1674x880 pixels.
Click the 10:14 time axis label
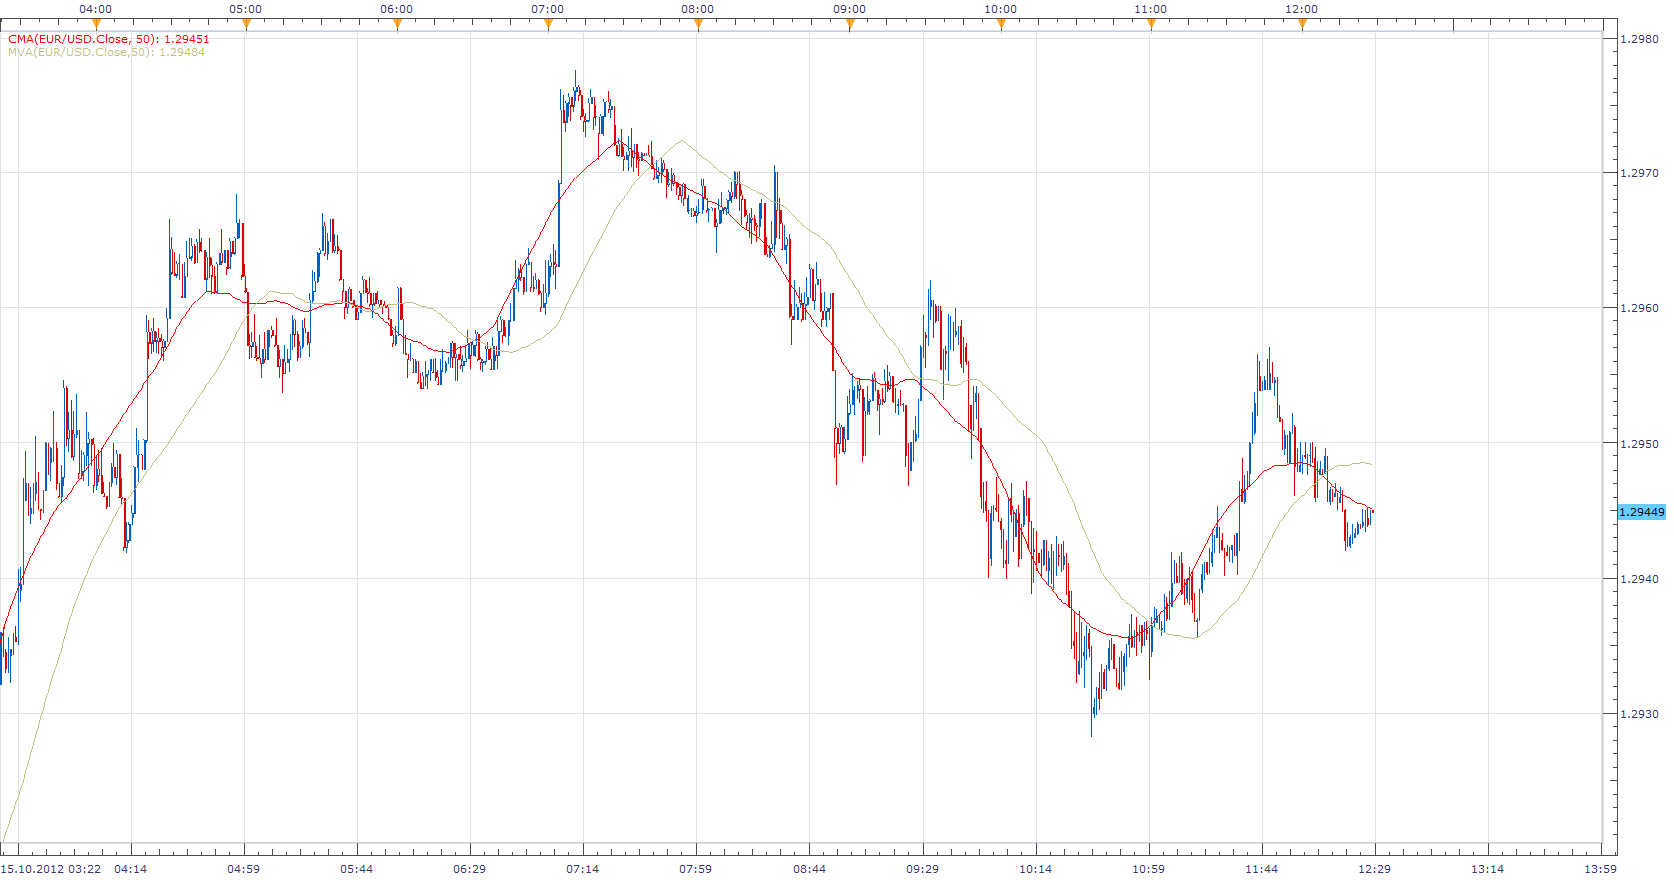click(1036, 869)
